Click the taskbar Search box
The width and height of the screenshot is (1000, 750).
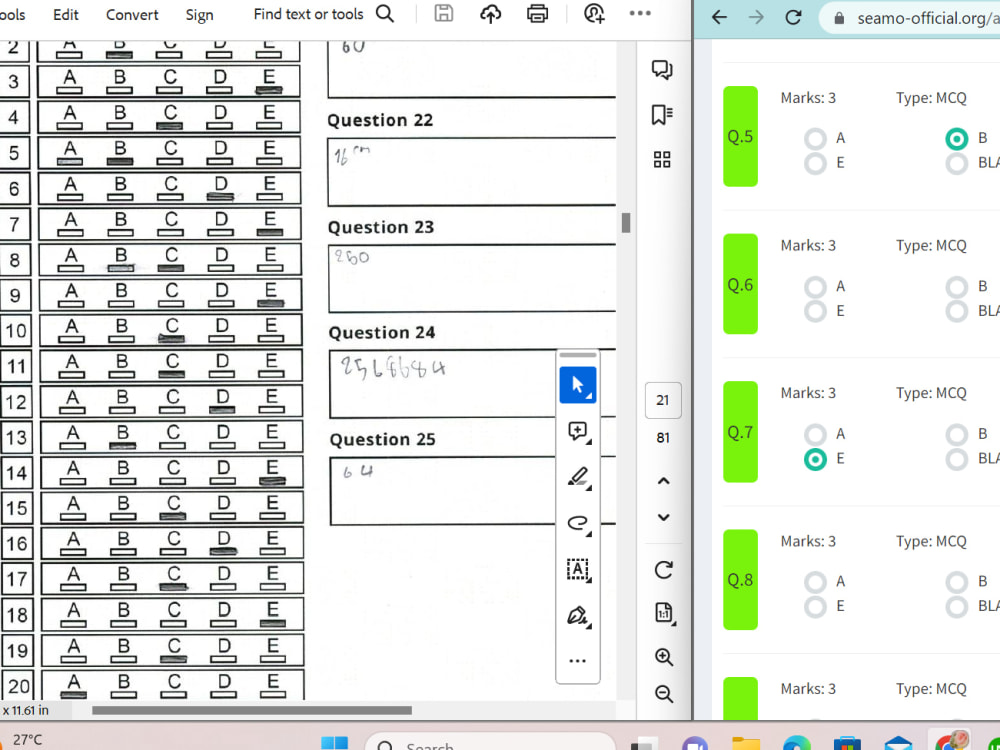[x=490, y=742]
